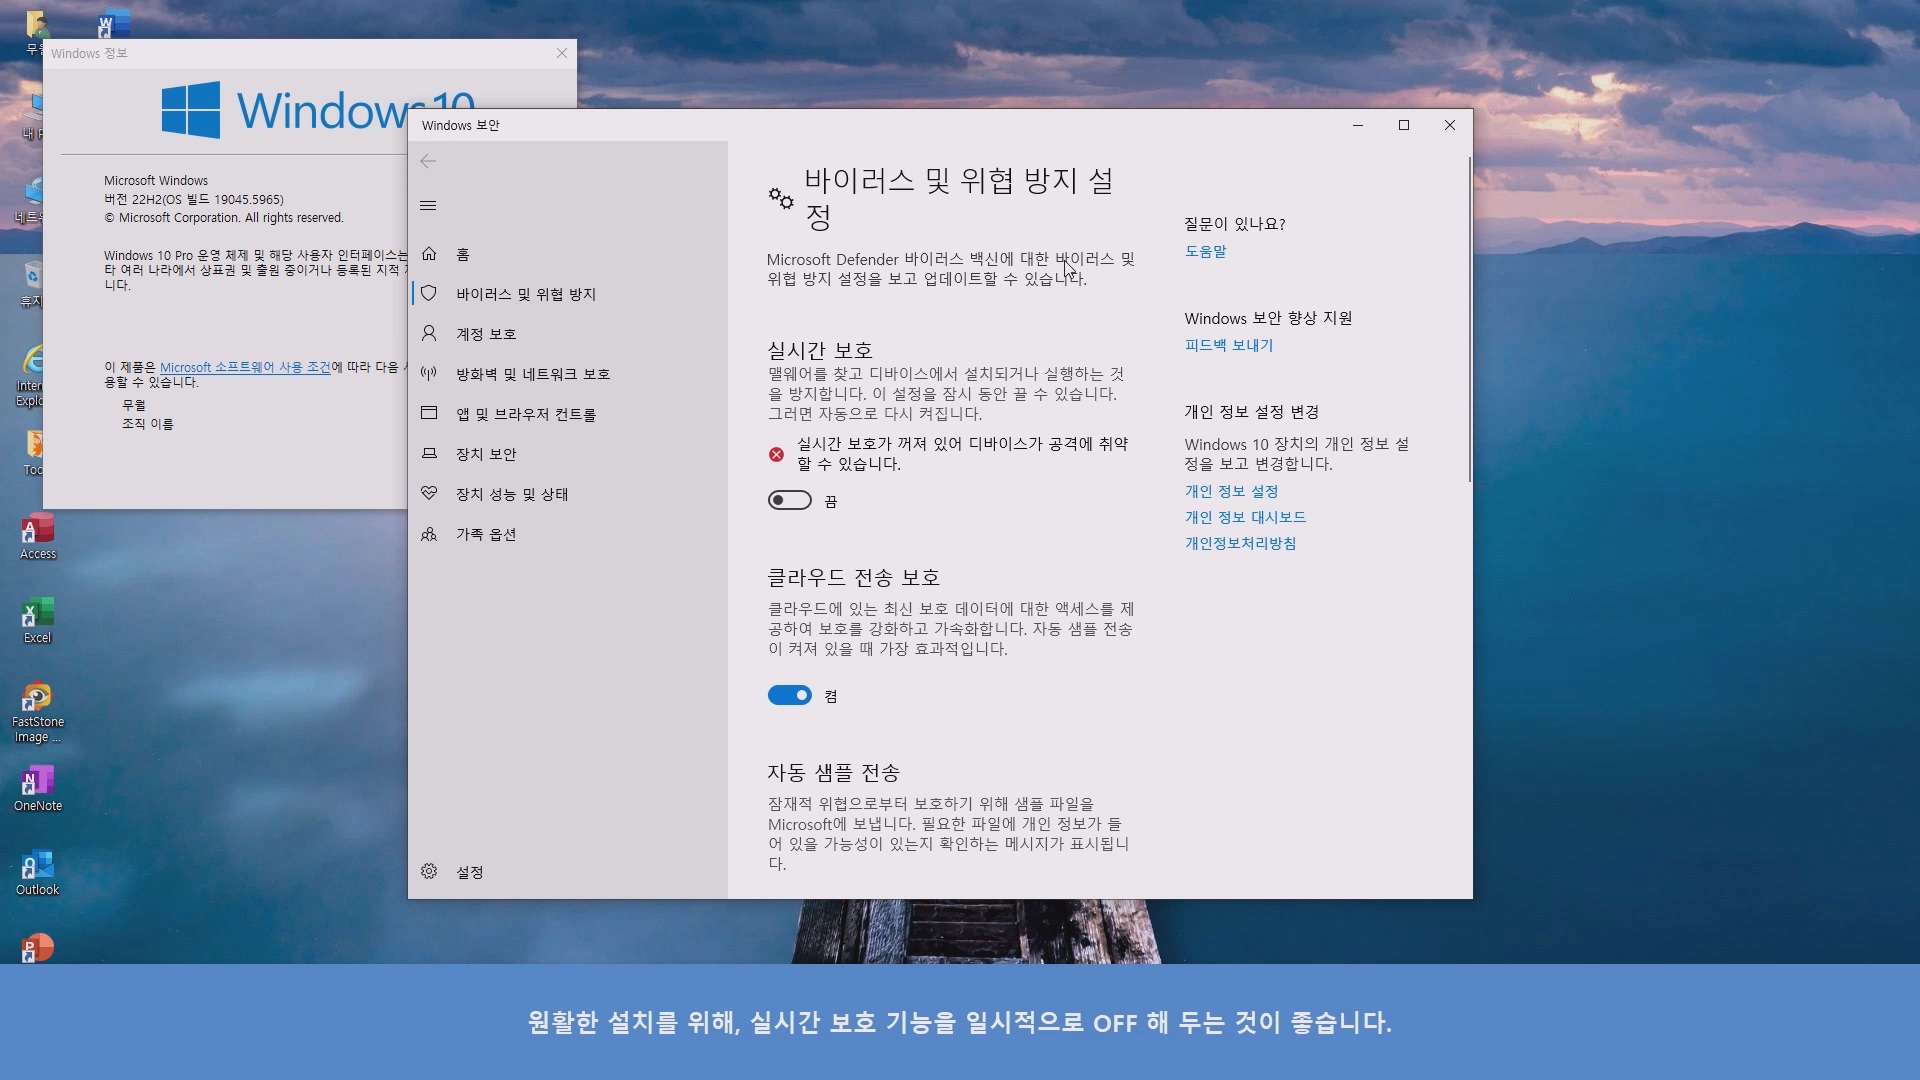Open the 개인 정보 설정 link

(x=1231, y=491)
